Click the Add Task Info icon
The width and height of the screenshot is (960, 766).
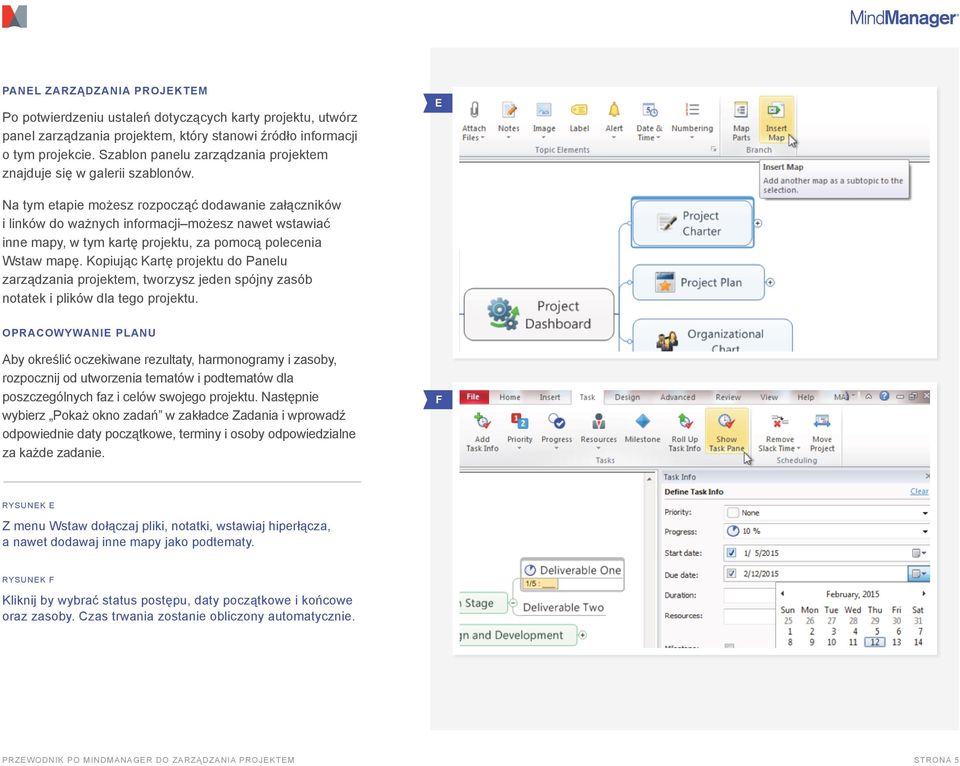tap(482, 421)
